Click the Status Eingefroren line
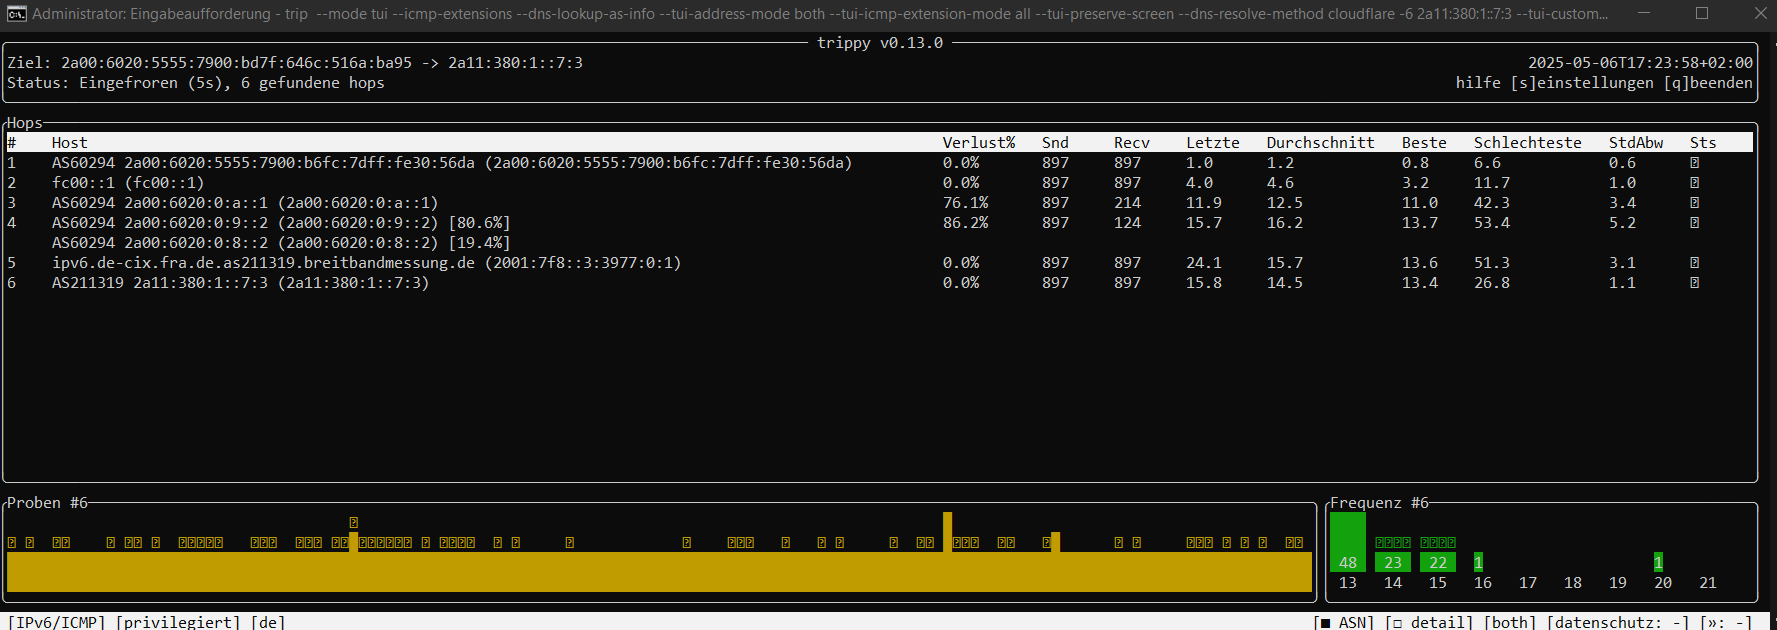The height and width of the screenshot is (630, 1777). pos(196,83)
